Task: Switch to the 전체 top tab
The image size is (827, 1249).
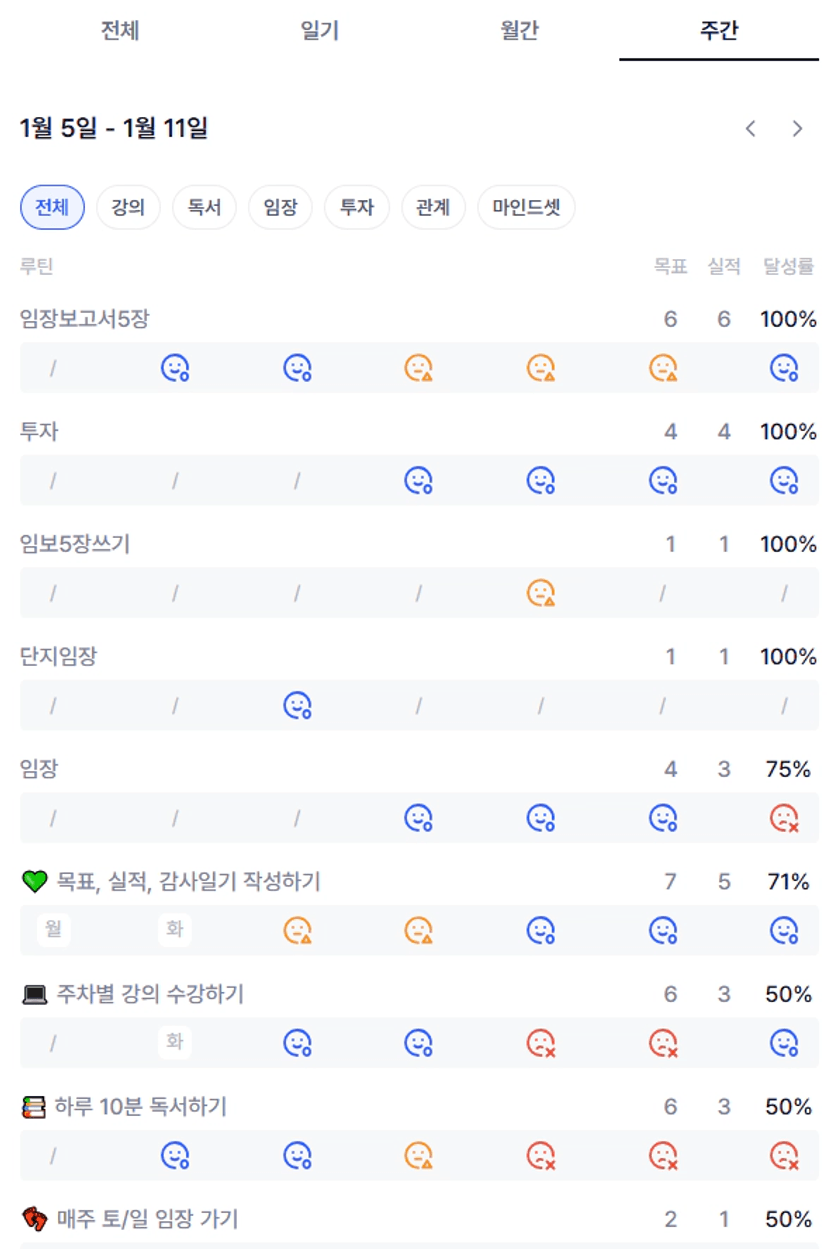Action: 120,30
